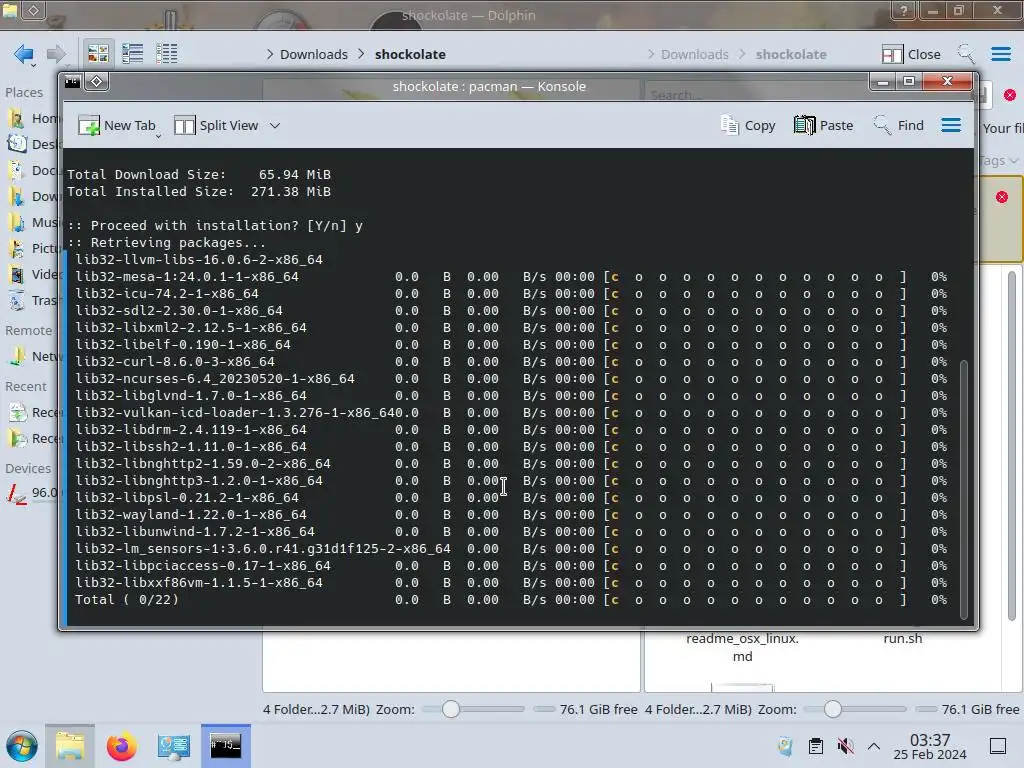Click the red close icon beside the Dolphin search field
The height and width of the screenshot is (768, 1024).
(x=1010, y=95)
